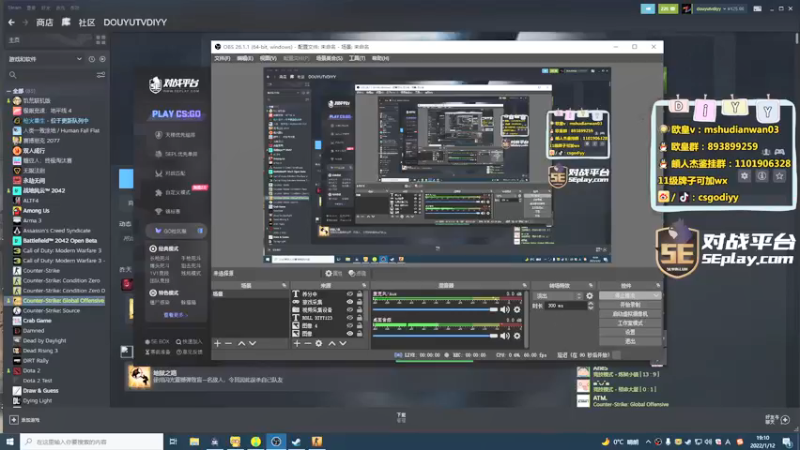Adjust transition duration stepper at 300 ms
The image size is (800, 450).
pos(591,306)
